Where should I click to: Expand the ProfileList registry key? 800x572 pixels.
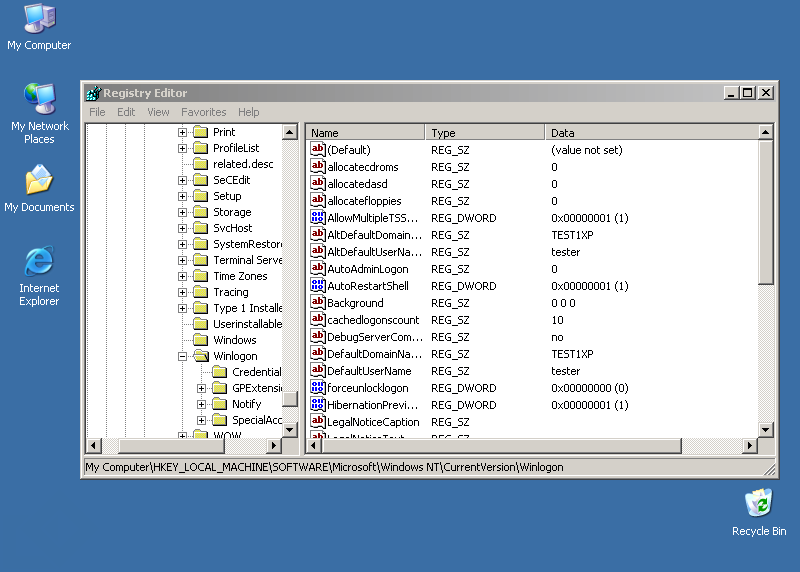pyautogui.click(x=182, y=148)
